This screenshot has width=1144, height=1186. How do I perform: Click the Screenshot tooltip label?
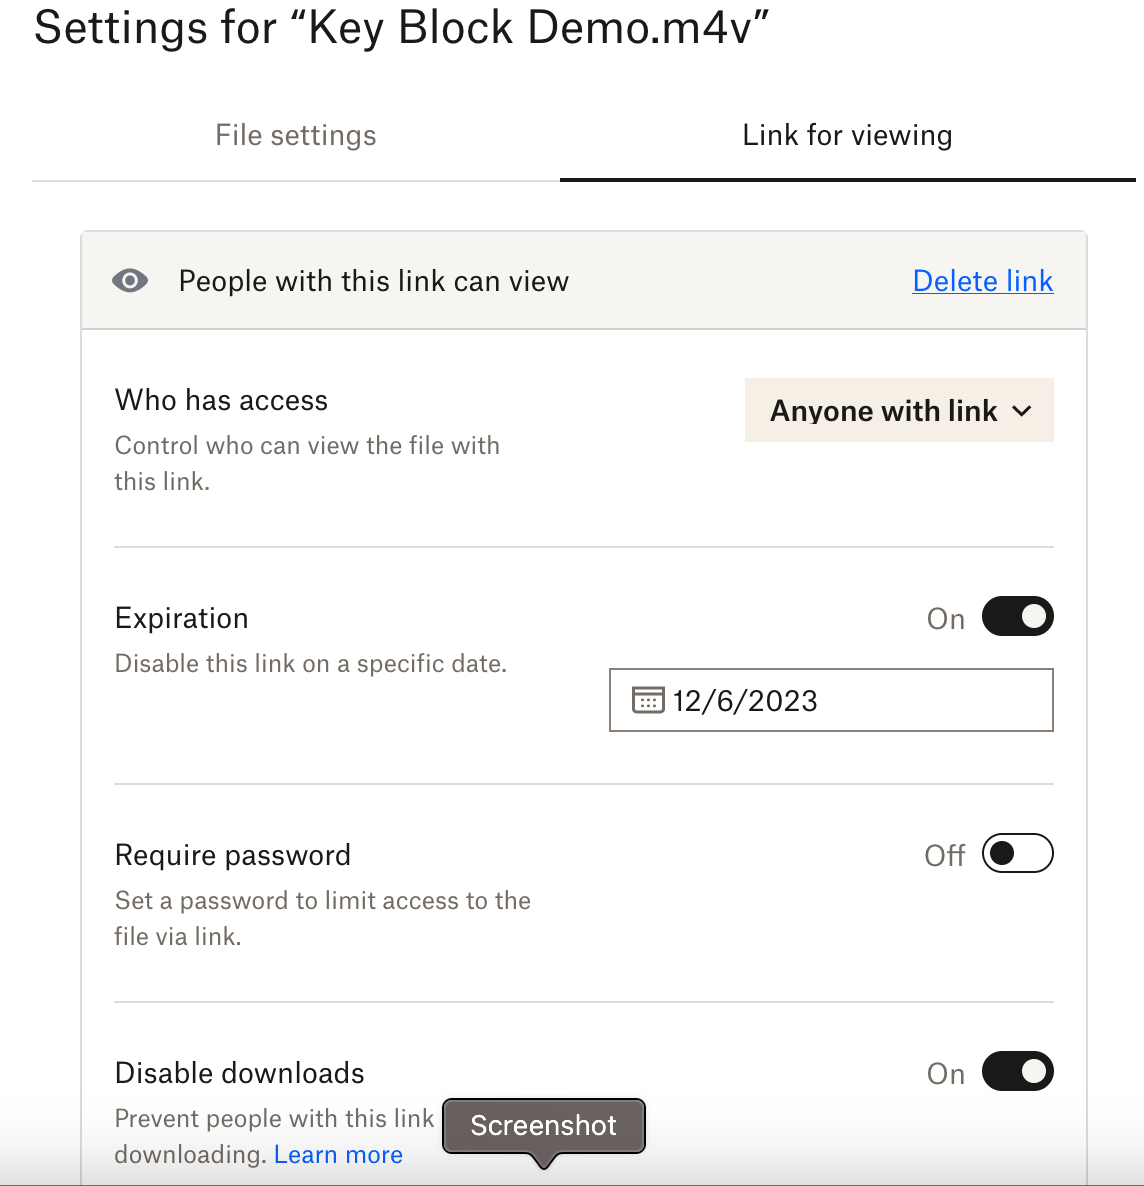(x=544, y=1126)
